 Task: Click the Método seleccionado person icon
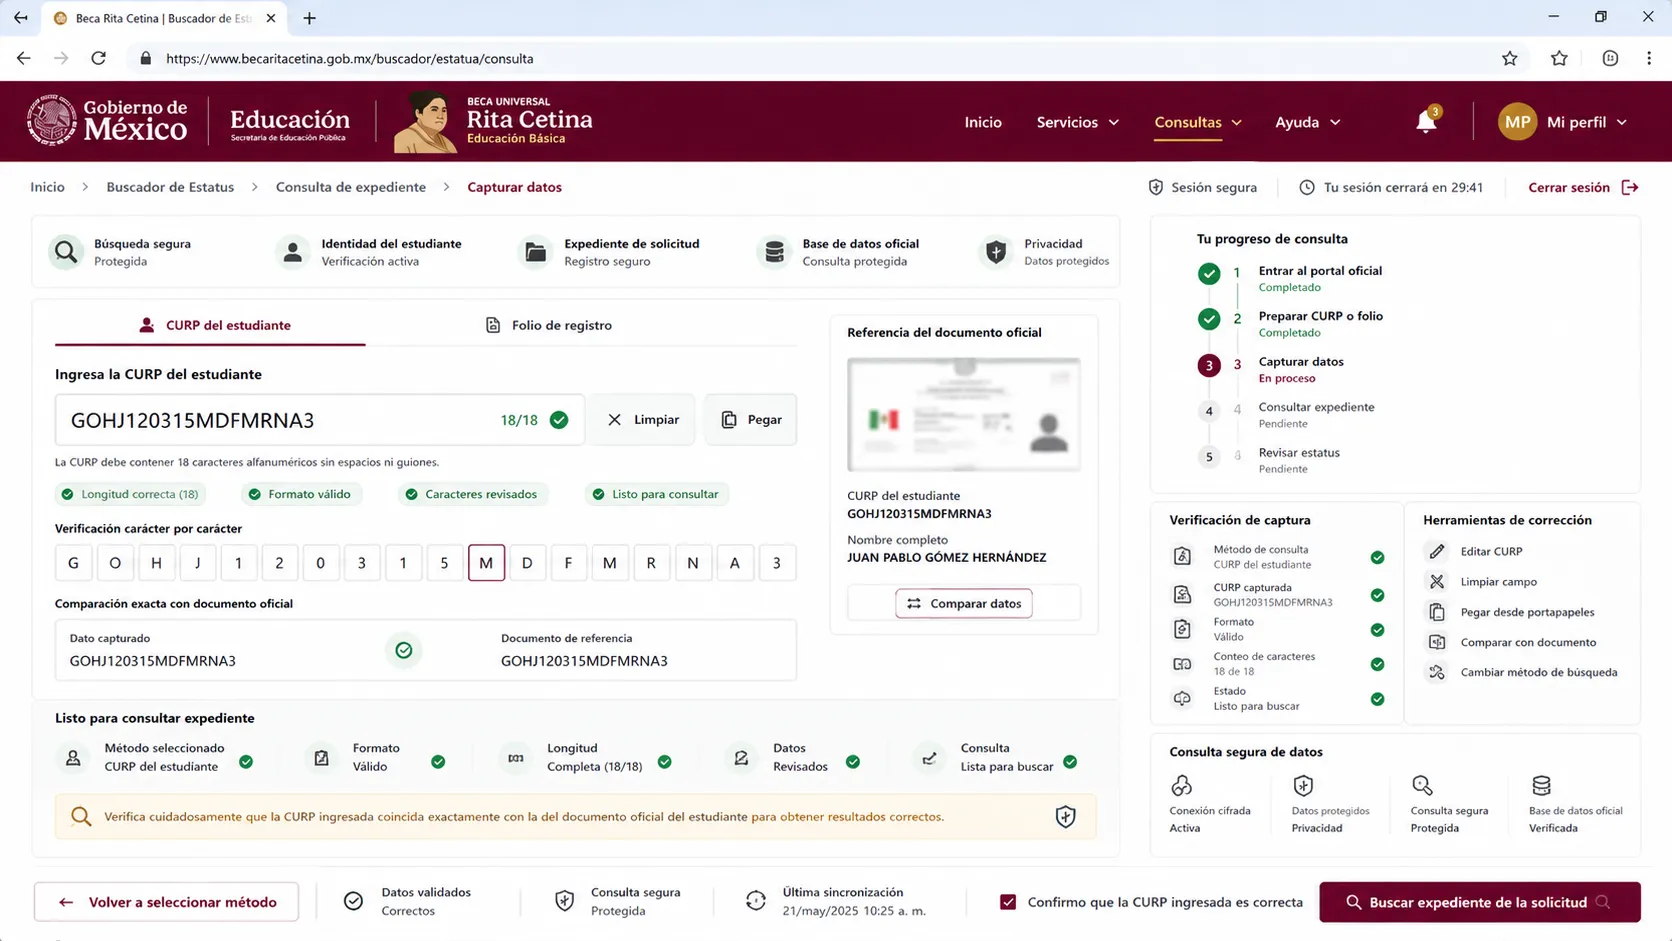click(x=73, y=758)
